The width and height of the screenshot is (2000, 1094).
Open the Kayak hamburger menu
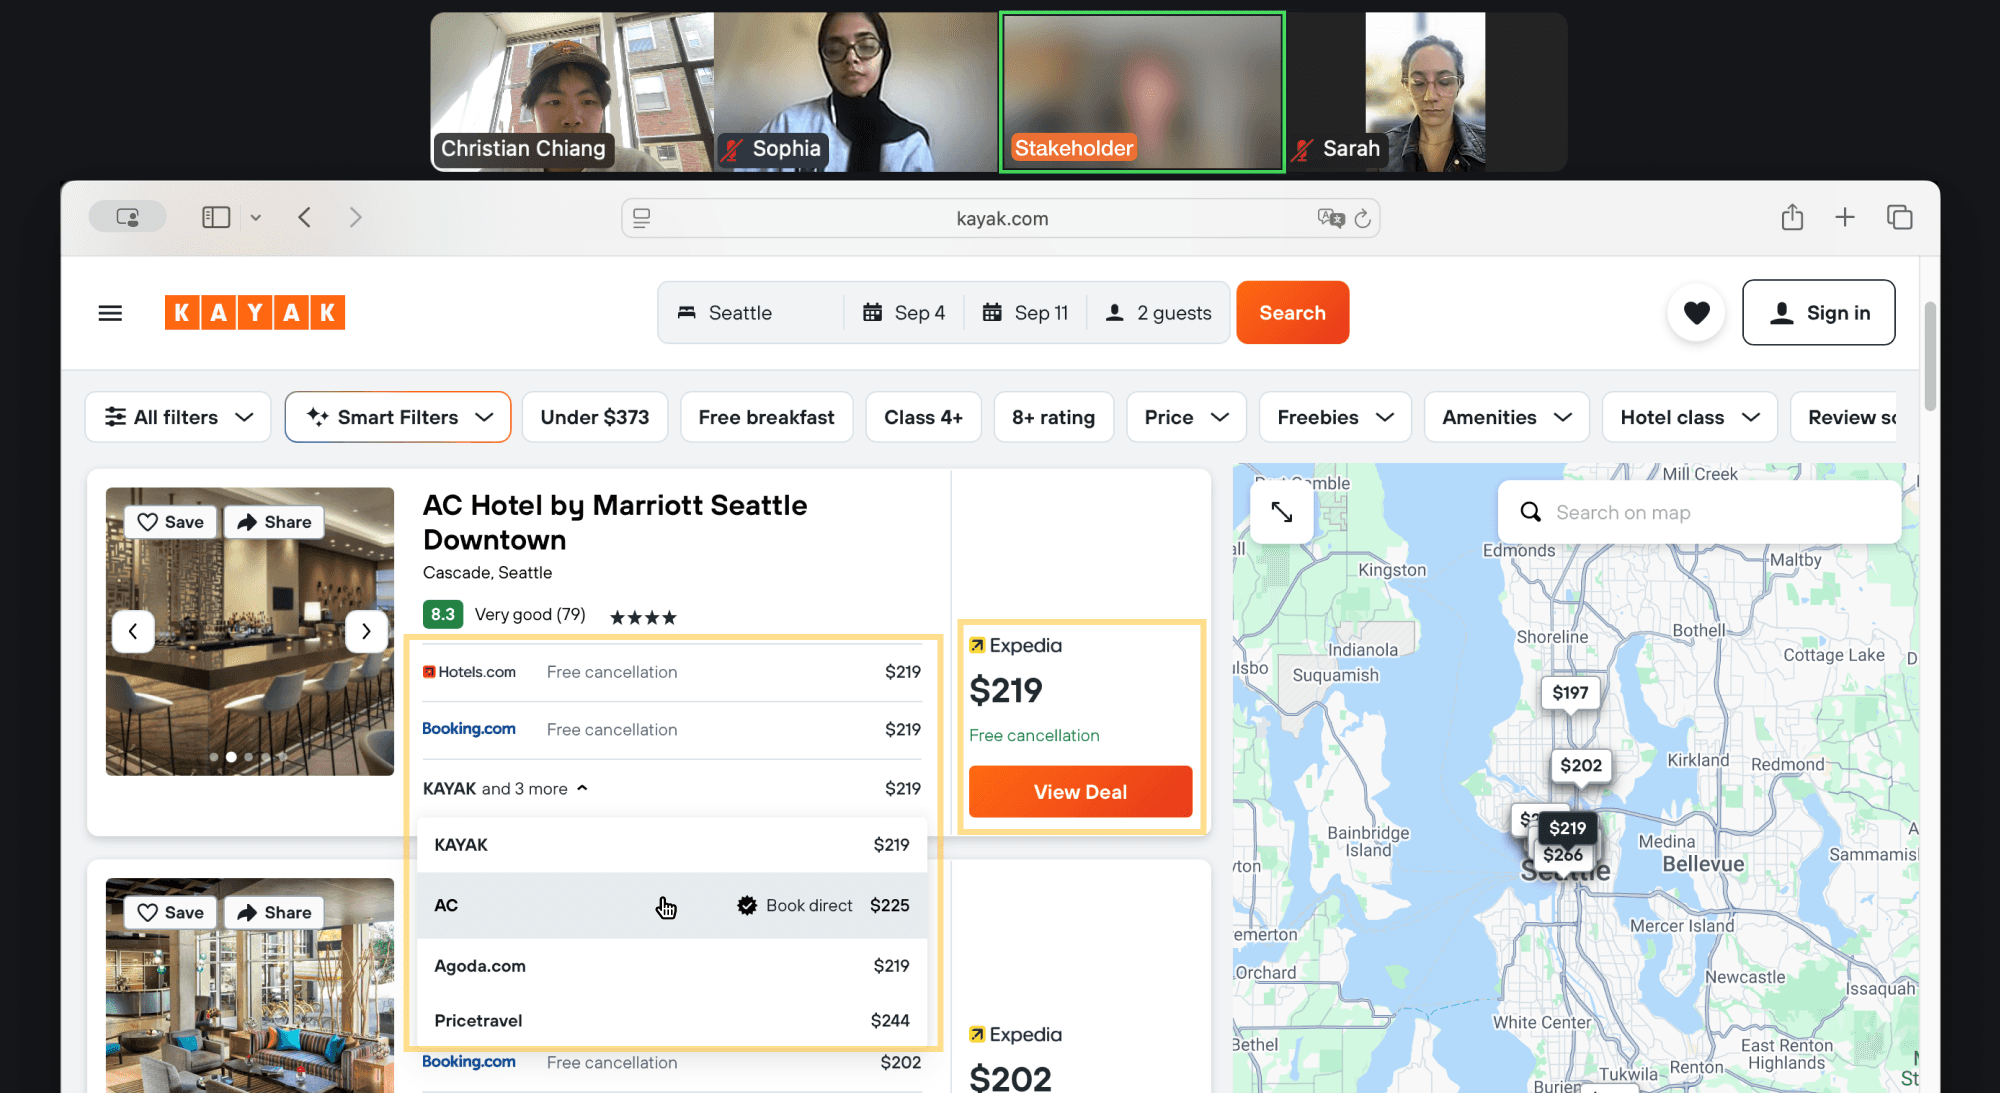pyautogui.click(x=110, y=313)
